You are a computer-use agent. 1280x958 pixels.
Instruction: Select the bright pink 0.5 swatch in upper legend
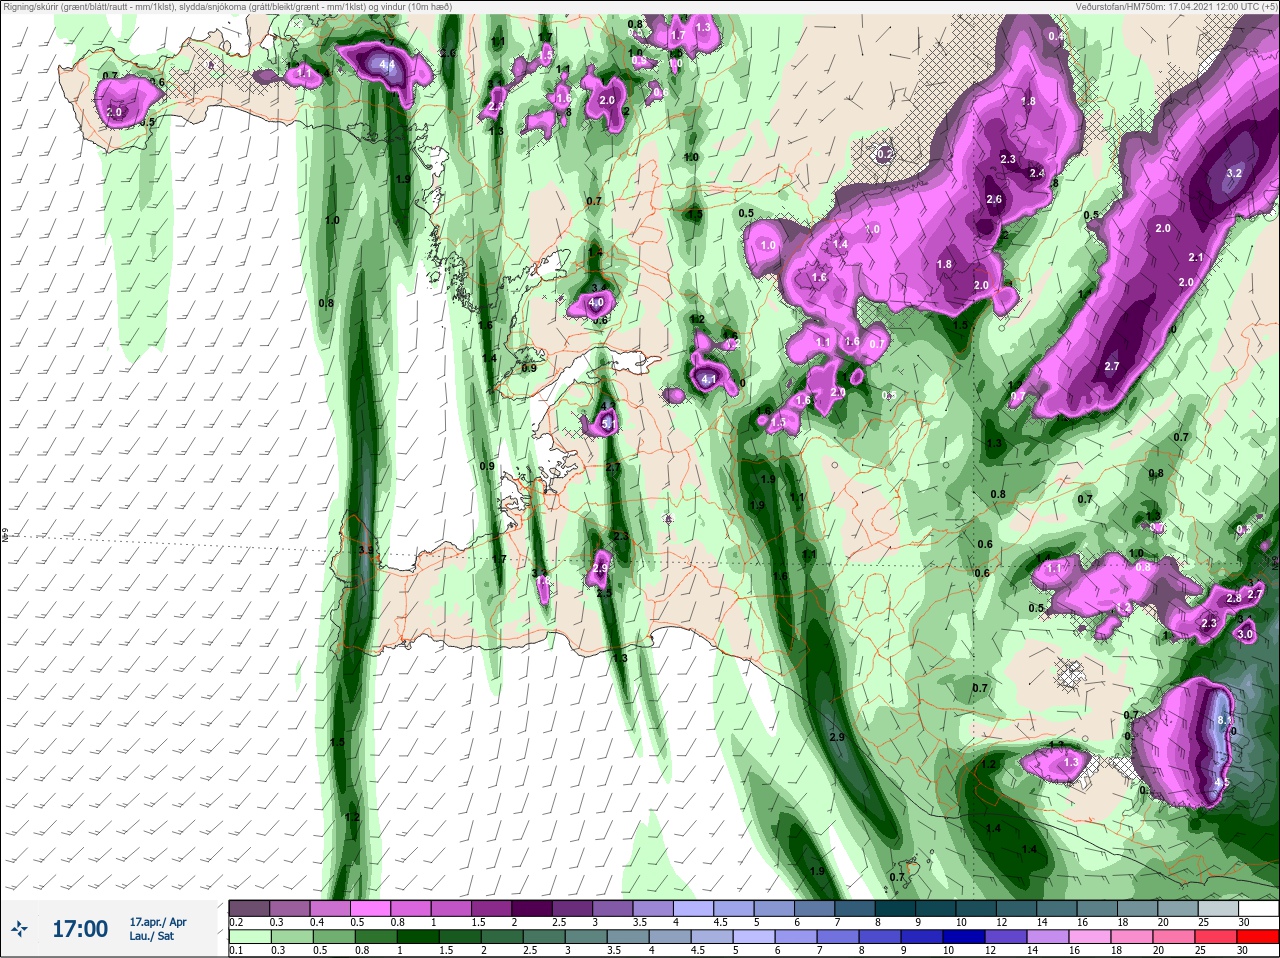[x=370, y=909]
